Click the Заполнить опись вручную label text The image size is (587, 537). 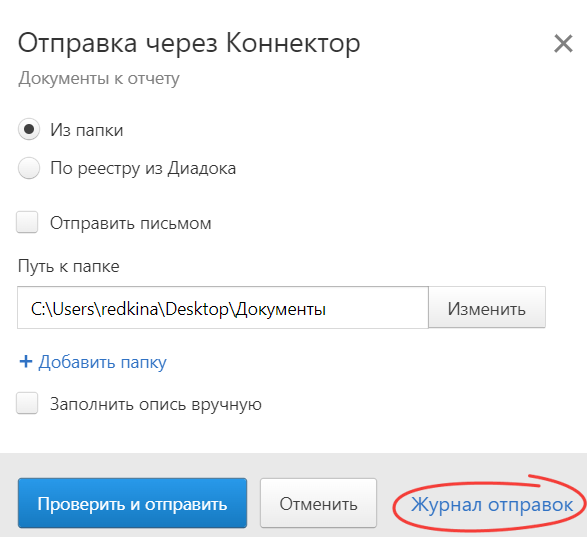pyautogui.click(x=156, y=404)
